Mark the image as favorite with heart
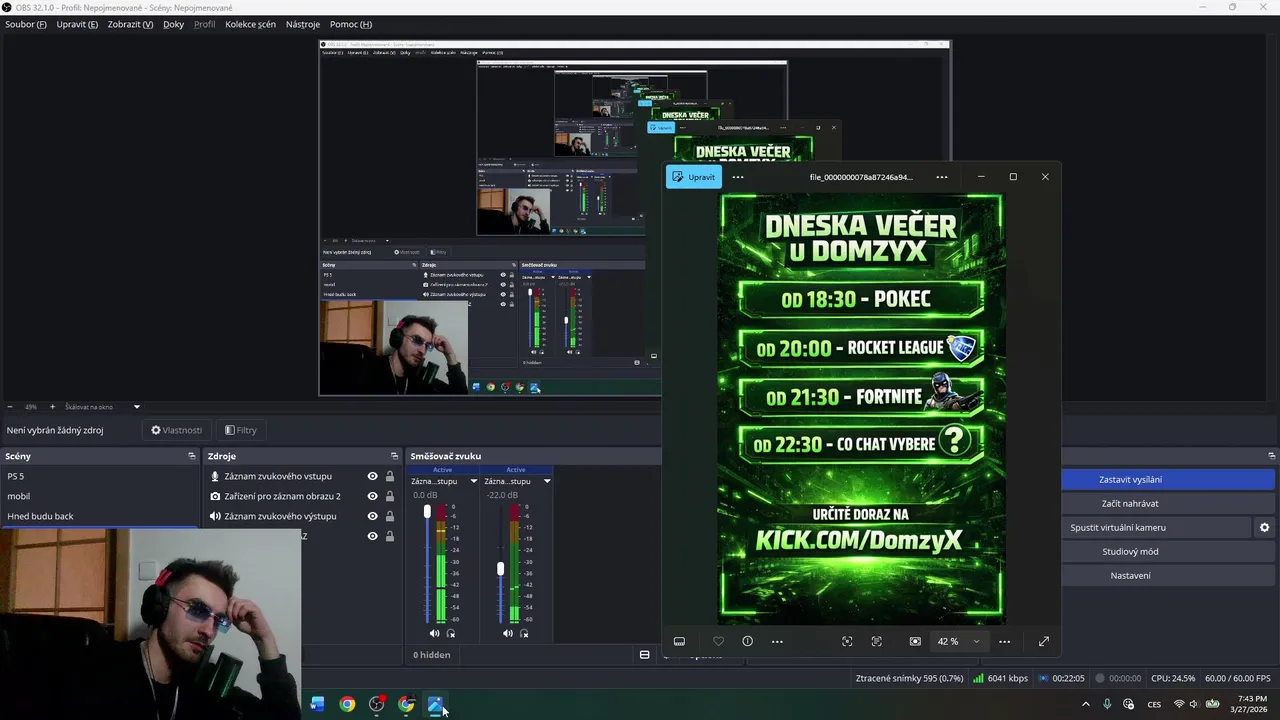Viewport: 1280px width, 720px height. (718, 641)
